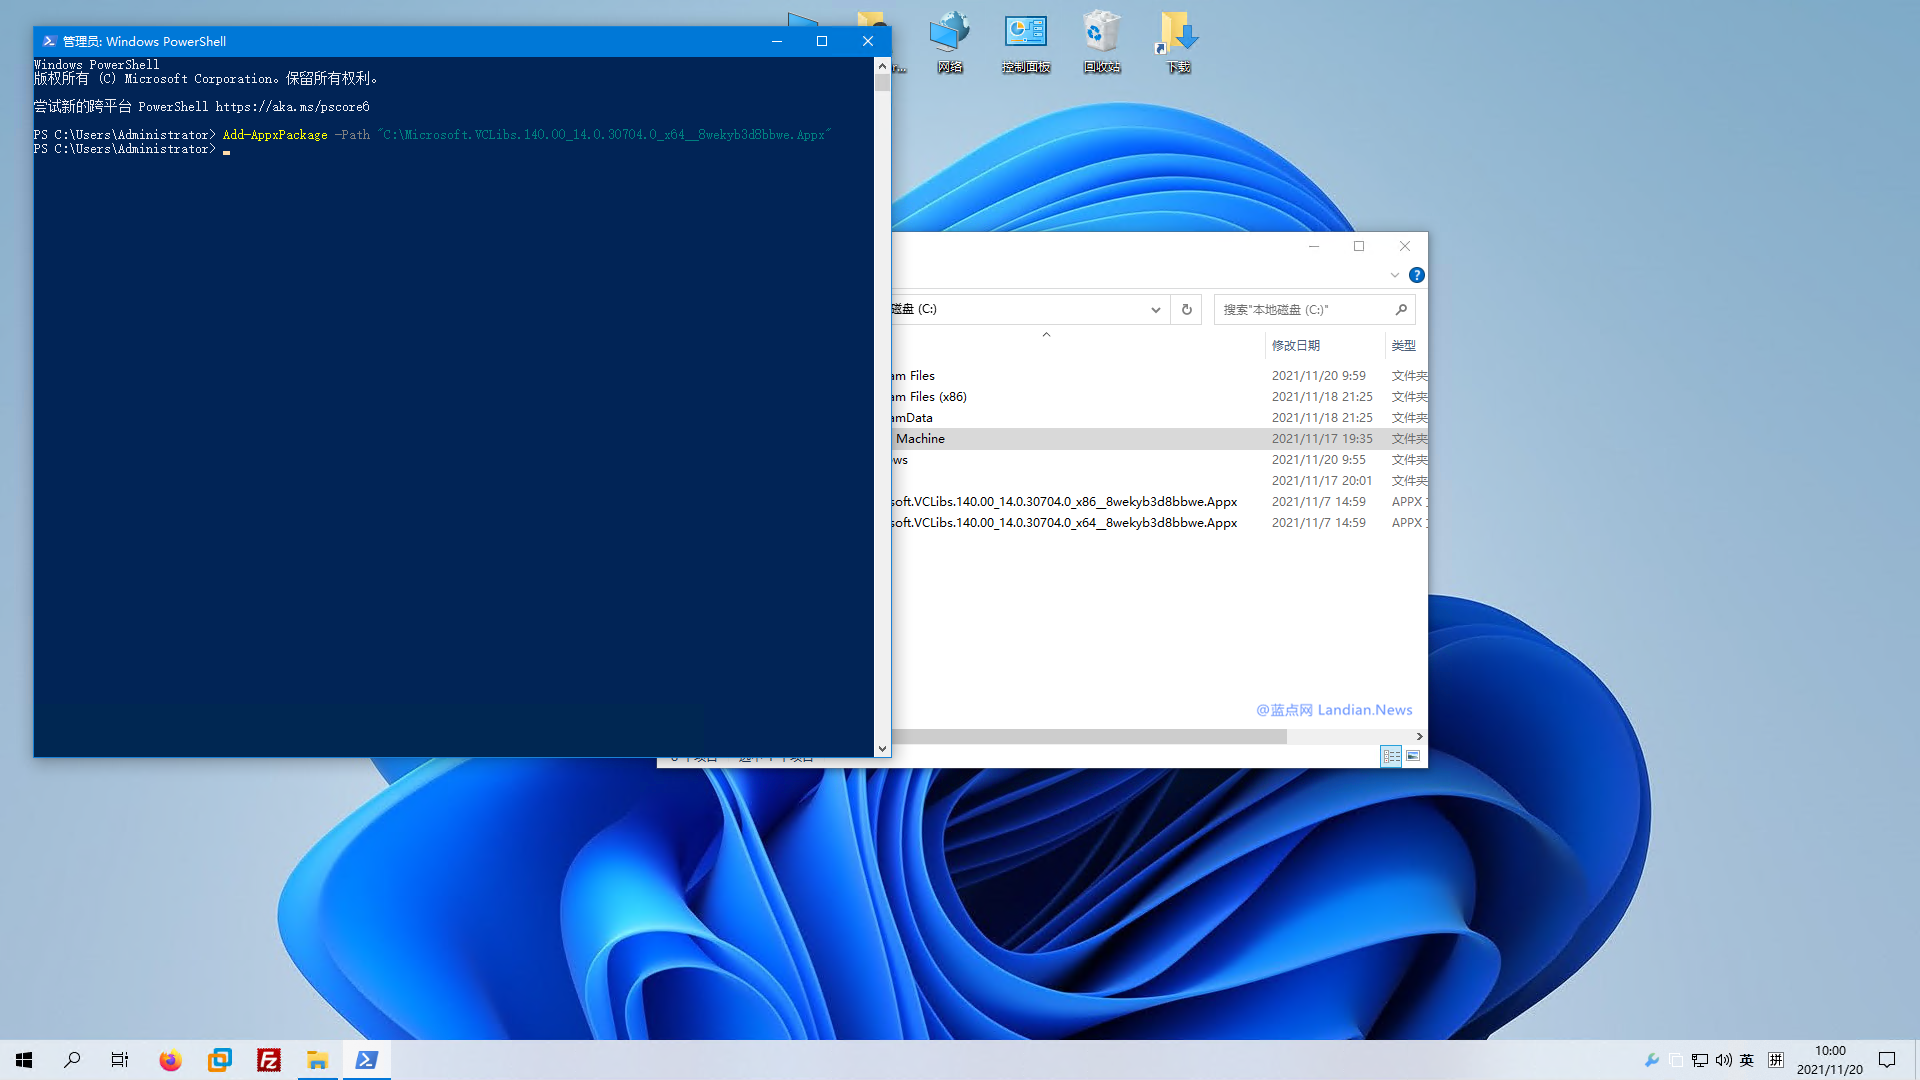Expand the Explorer ribbon chevron
Viewport: 1920px width, 1080px height.
pos(1394,275)
